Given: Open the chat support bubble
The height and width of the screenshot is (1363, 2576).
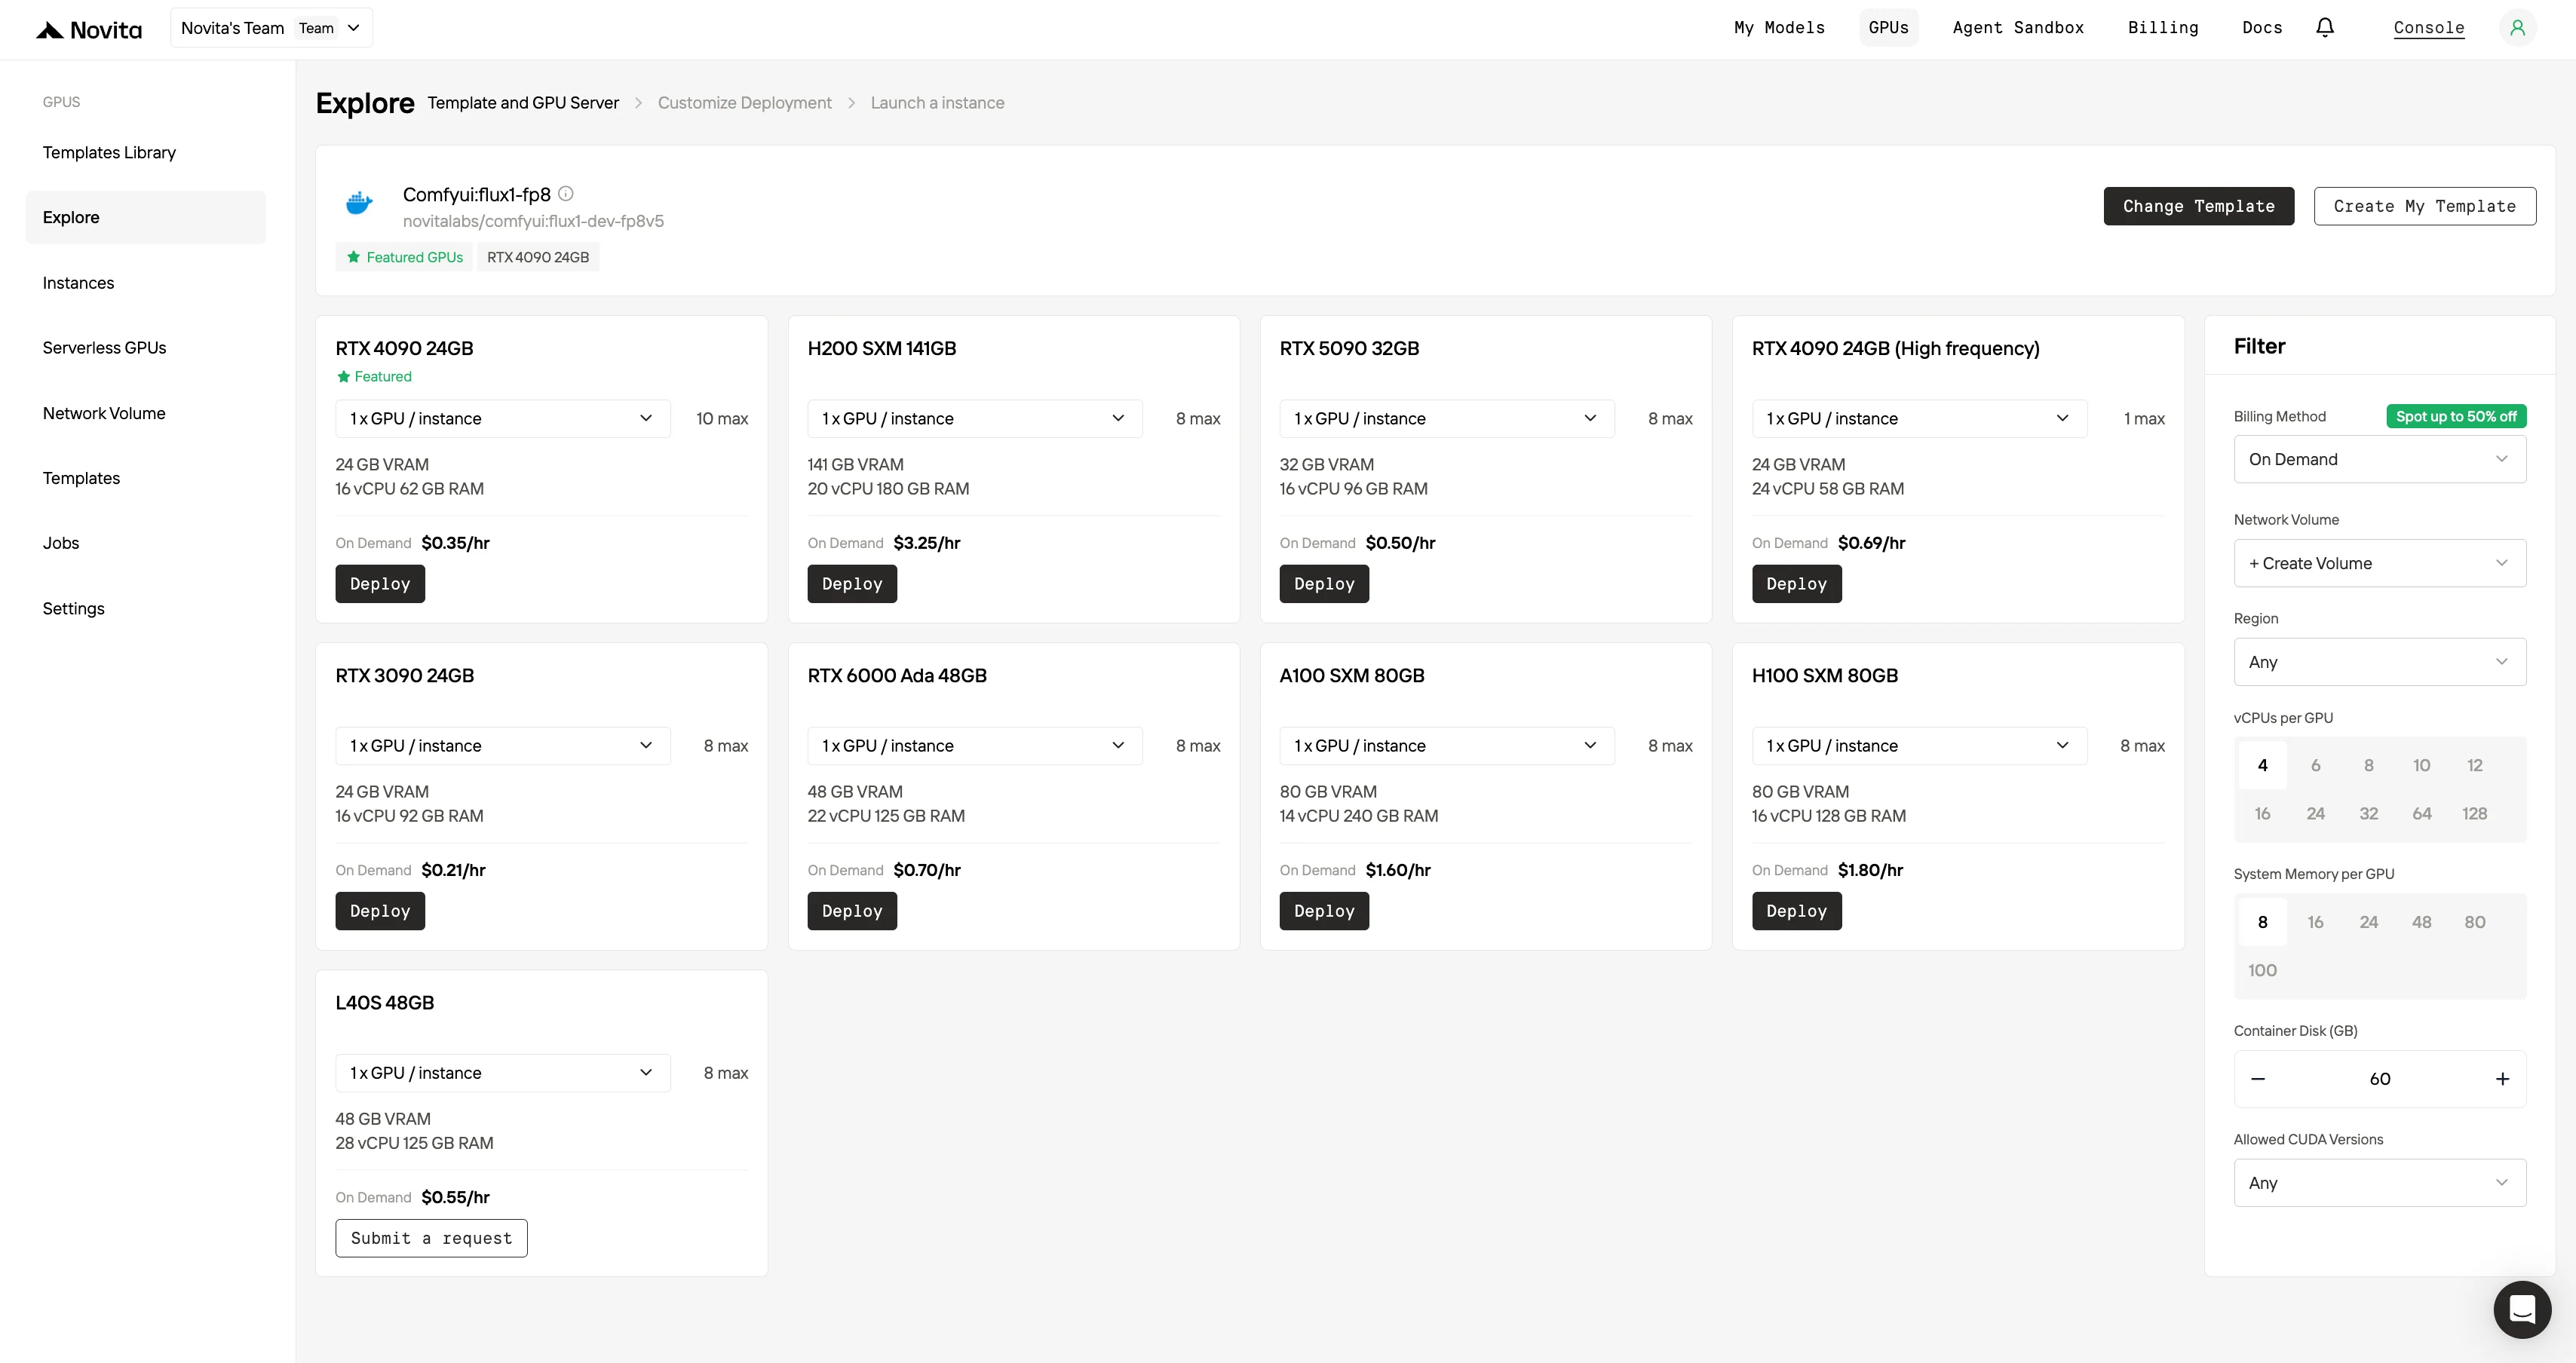Looking at the screenshot, I should point(2522,1309).
